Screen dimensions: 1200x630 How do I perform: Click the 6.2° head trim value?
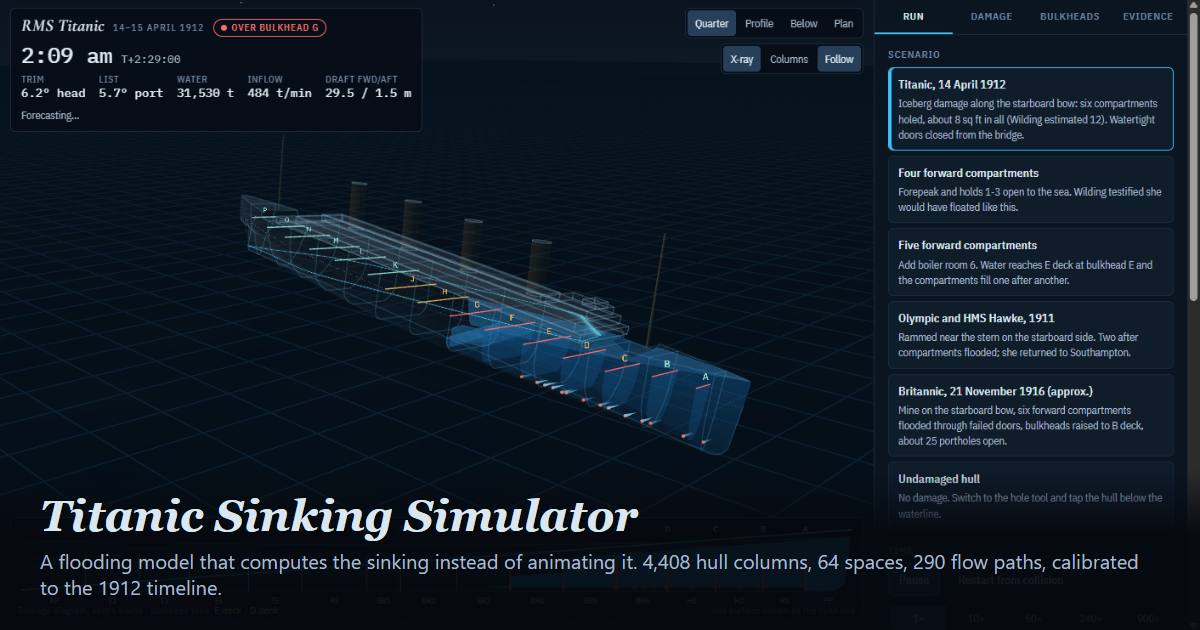(x=53, y=93)
